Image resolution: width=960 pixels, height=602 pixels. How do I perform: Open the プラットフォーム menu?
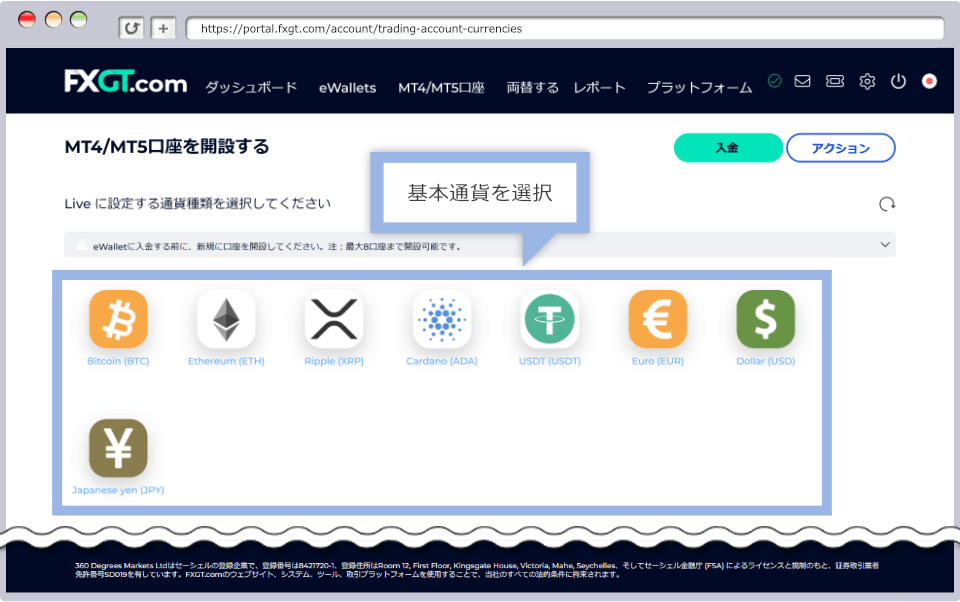click(x=699, y=88)
